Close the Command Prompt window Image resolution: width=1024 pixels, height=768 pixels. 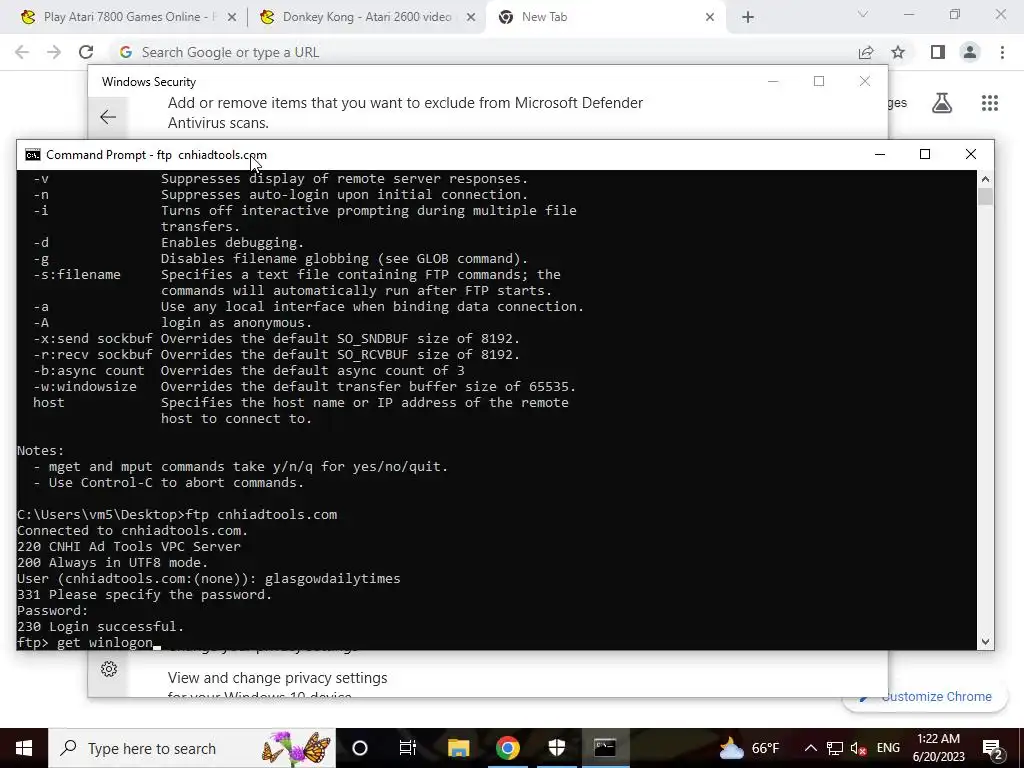[970, 155]
